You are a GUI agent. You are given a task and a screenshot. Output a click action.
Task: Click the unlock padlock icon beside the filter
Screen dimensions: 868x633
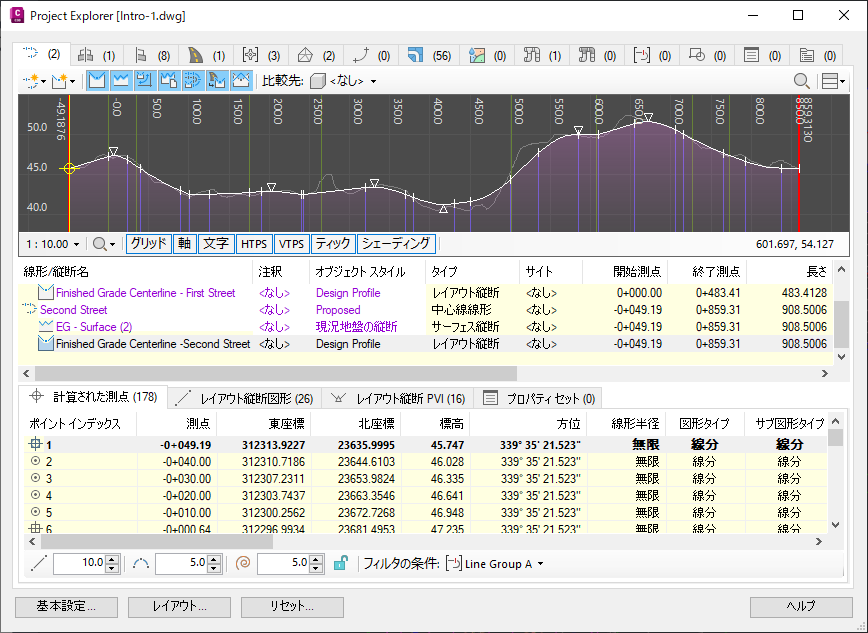point(341,564)
